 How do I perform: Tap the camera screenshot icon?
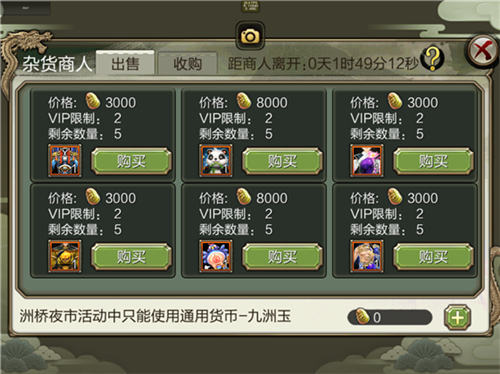pyautogui.click(x=250, y=36)
